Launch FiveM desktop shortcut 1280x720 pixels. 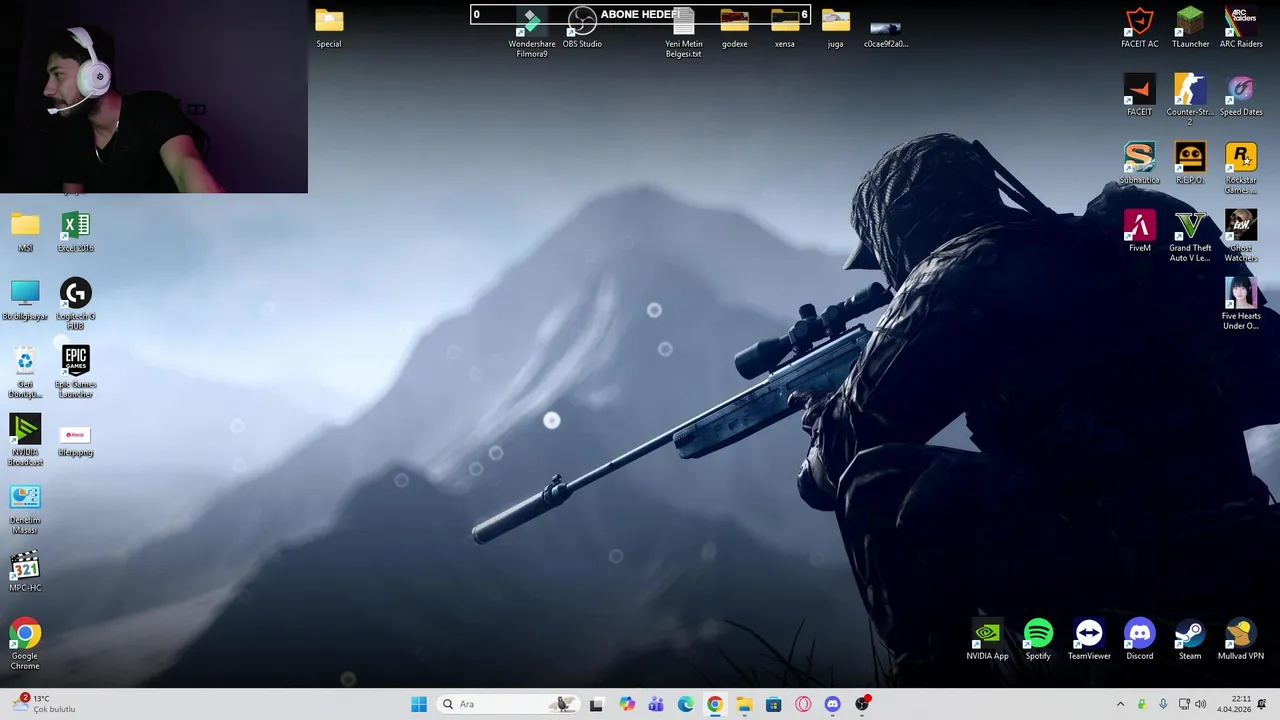(1139, 231)
